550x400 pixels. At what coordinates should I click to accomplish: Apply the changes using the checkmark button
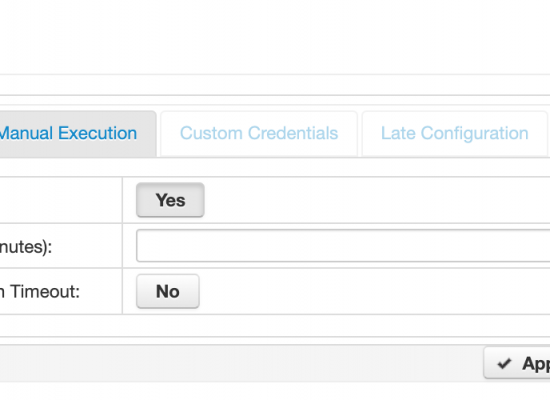click(517, 363)
